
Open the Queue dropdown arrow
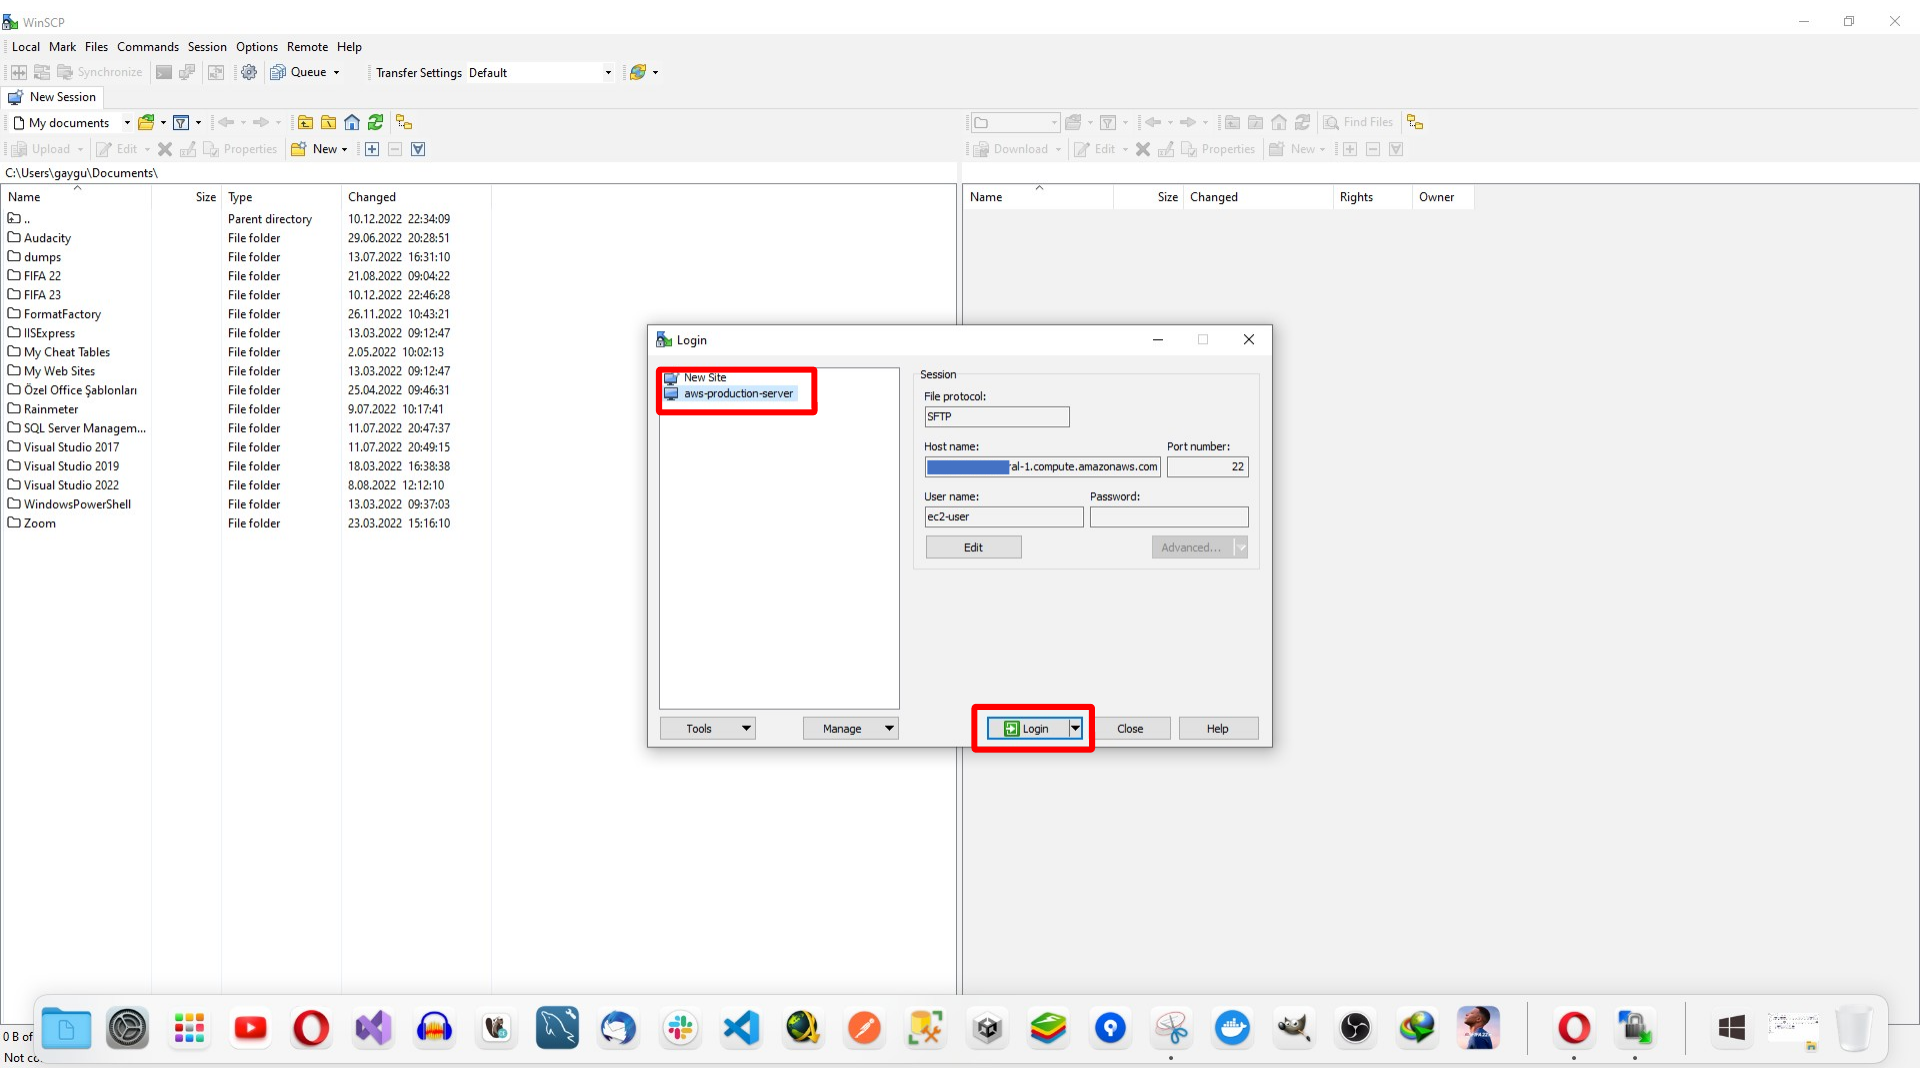point(336,72)
